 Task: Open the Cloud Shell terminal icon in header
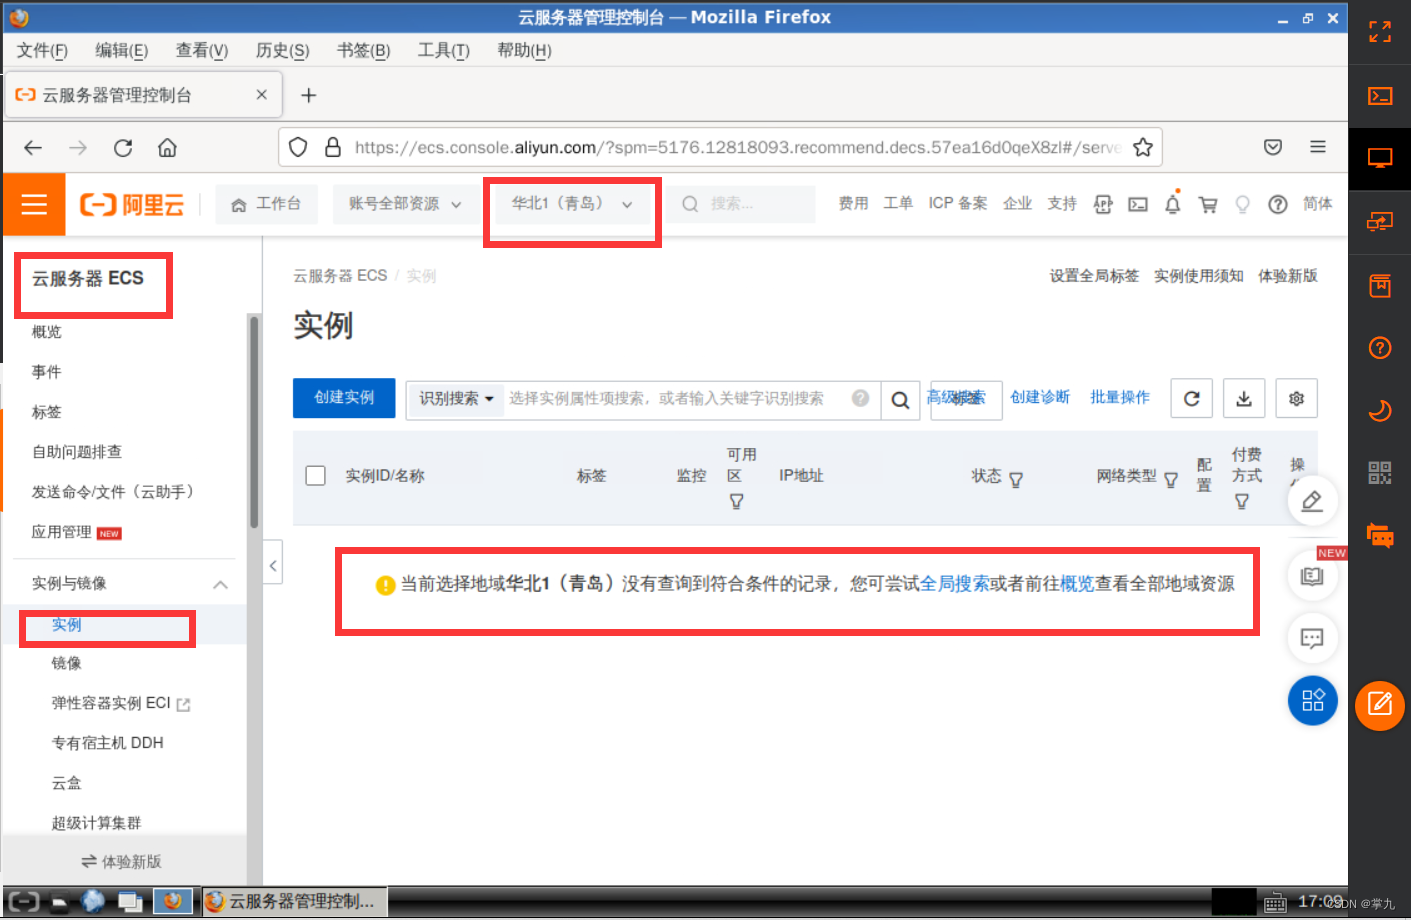tap(1138, 204)
